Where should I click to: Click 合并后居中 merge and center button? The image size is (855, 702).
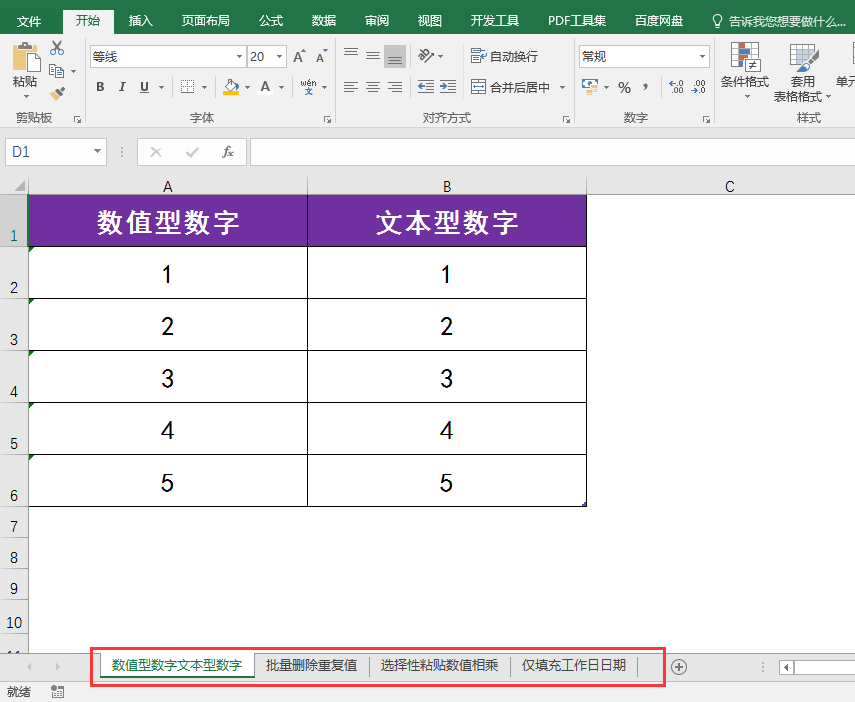pyautogui.click(x=510, y=87)
